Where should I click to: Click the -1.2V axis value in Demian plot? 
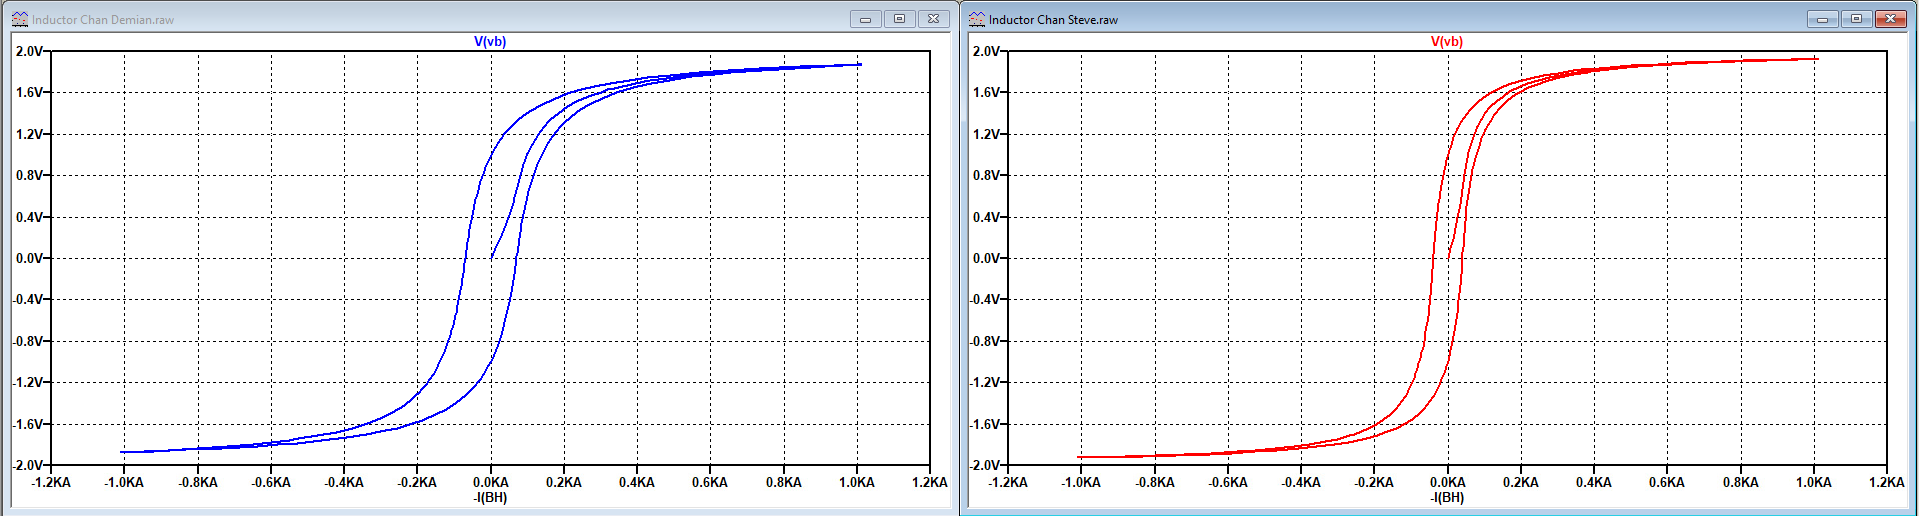(x=28, y=382)
